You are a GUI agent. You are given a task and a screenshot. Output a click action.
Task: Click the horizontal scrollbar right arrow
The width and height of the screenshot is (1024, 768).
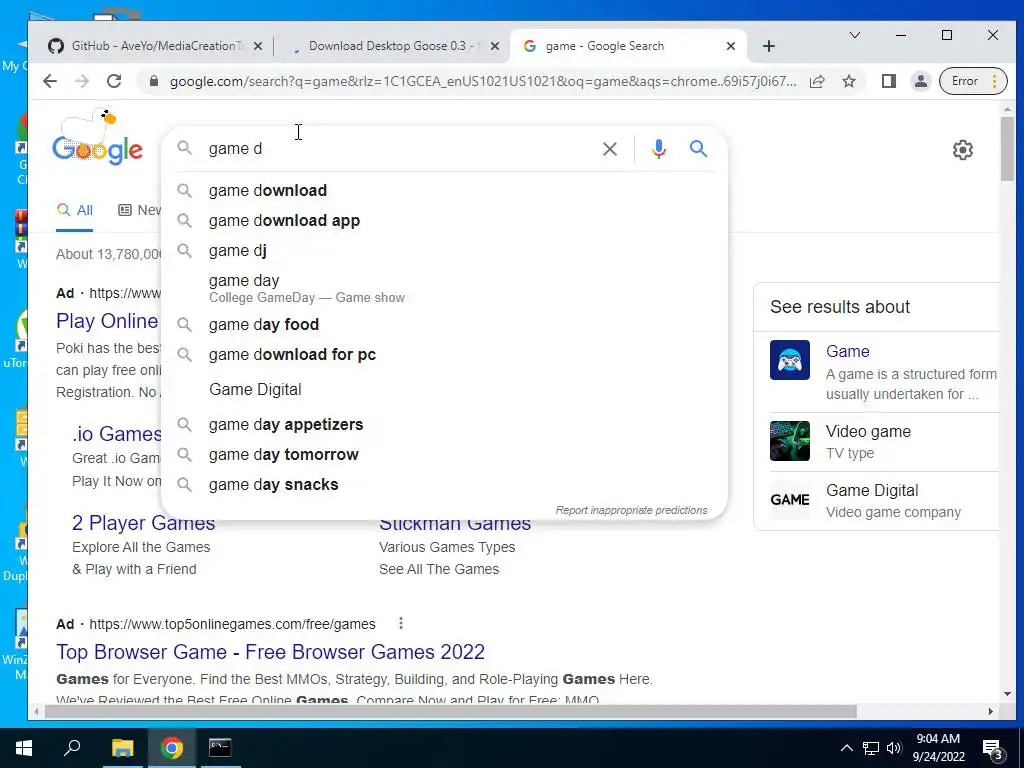[x=991, y=711]
